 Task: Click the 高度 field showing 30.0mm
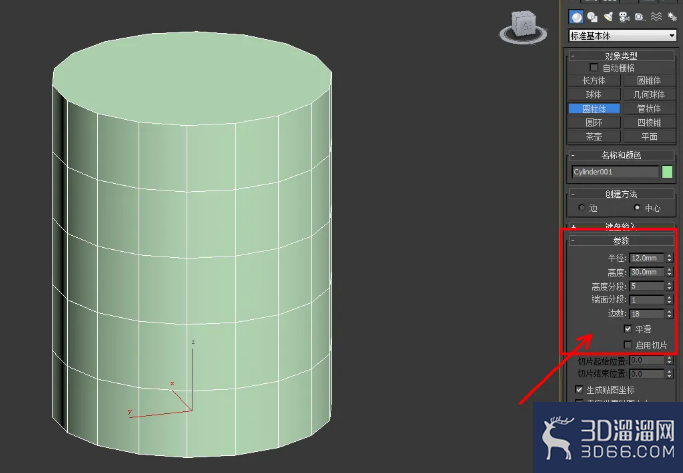tap(647, 272)
